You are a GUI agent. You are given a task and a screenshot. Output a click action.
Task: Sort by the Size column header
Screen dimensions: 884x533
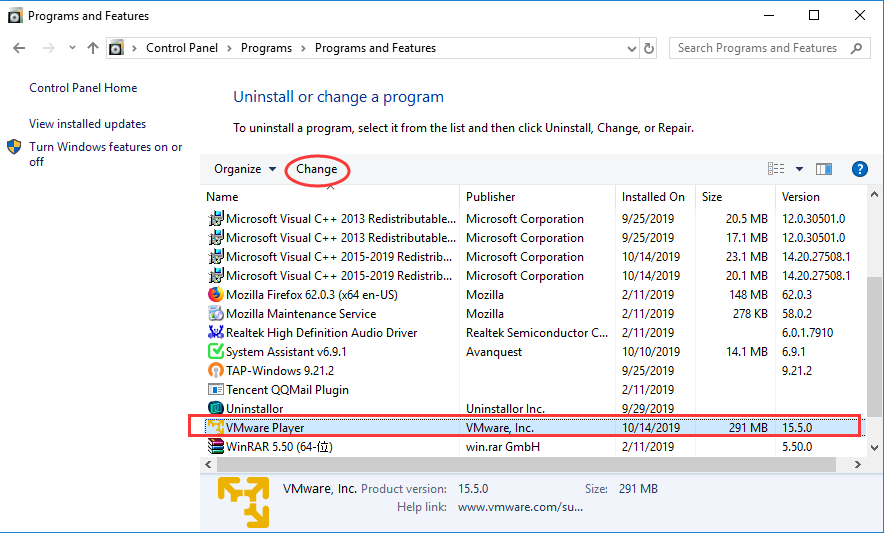coord(712,197)
